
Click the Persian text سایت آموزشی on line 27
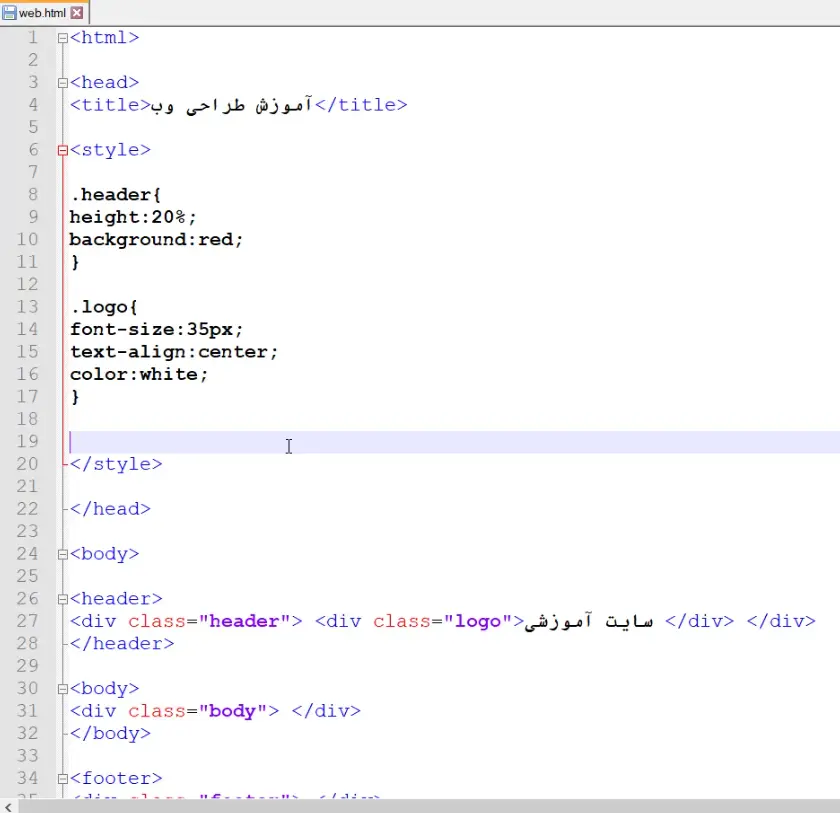[x=589, y=621]
